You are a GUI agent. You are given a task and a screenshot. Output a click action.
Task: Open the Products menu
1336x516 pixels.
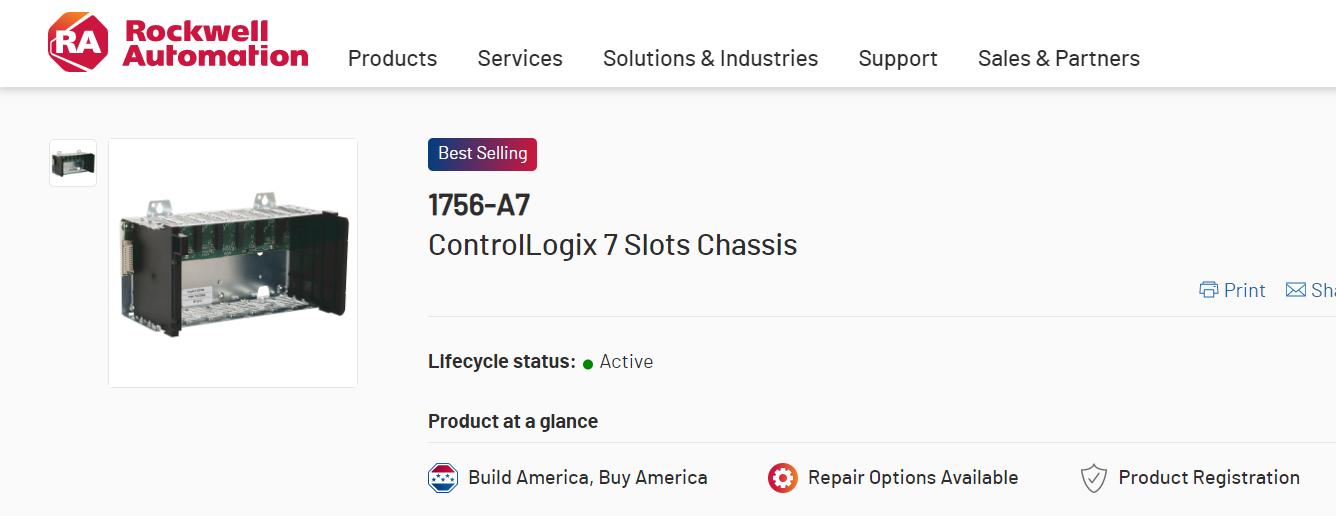click(392, 59)
